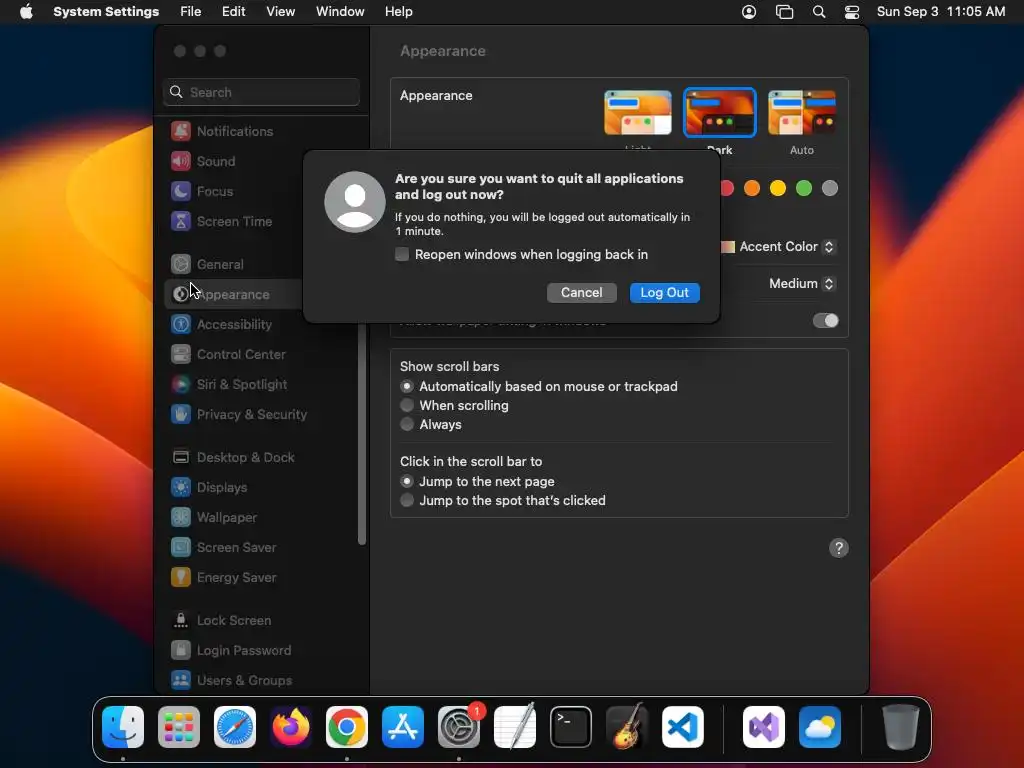
Task: Open Terminal from the Dock
Action: pos(571,727)
